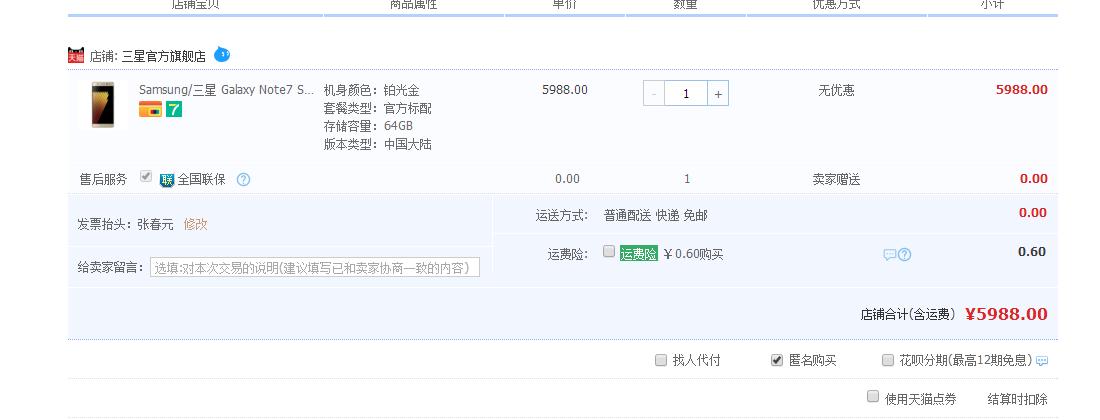Click the credit card payment badge icon

150,109
